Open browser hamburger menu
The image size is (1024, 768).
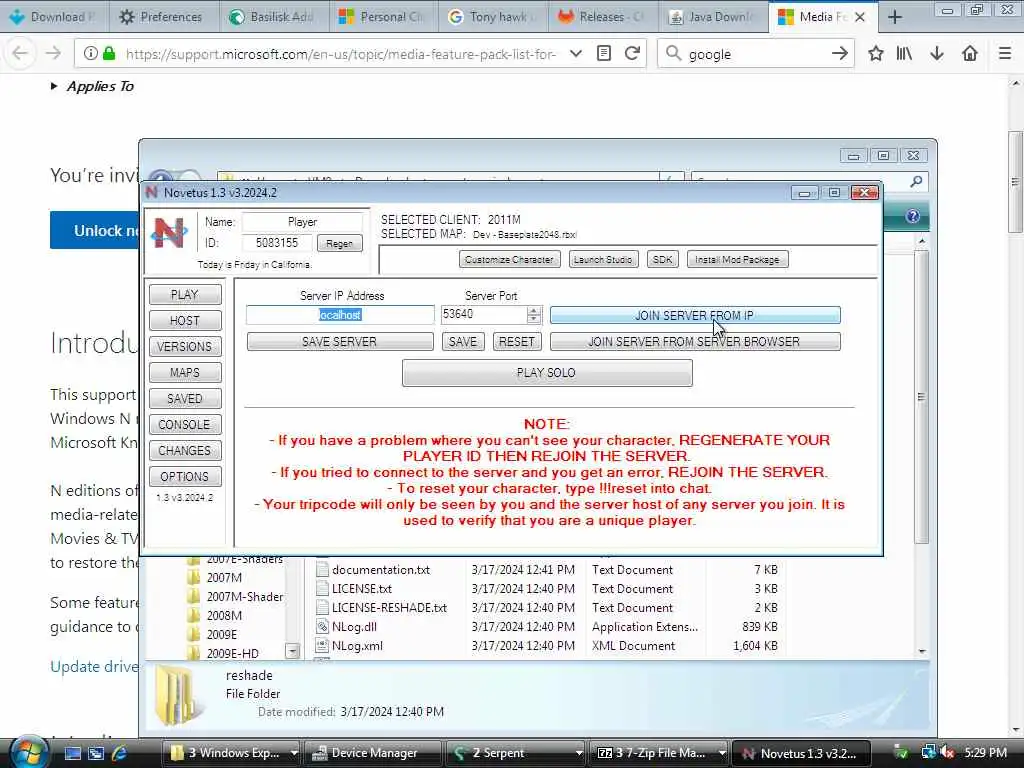click(x=1005, y=54)
